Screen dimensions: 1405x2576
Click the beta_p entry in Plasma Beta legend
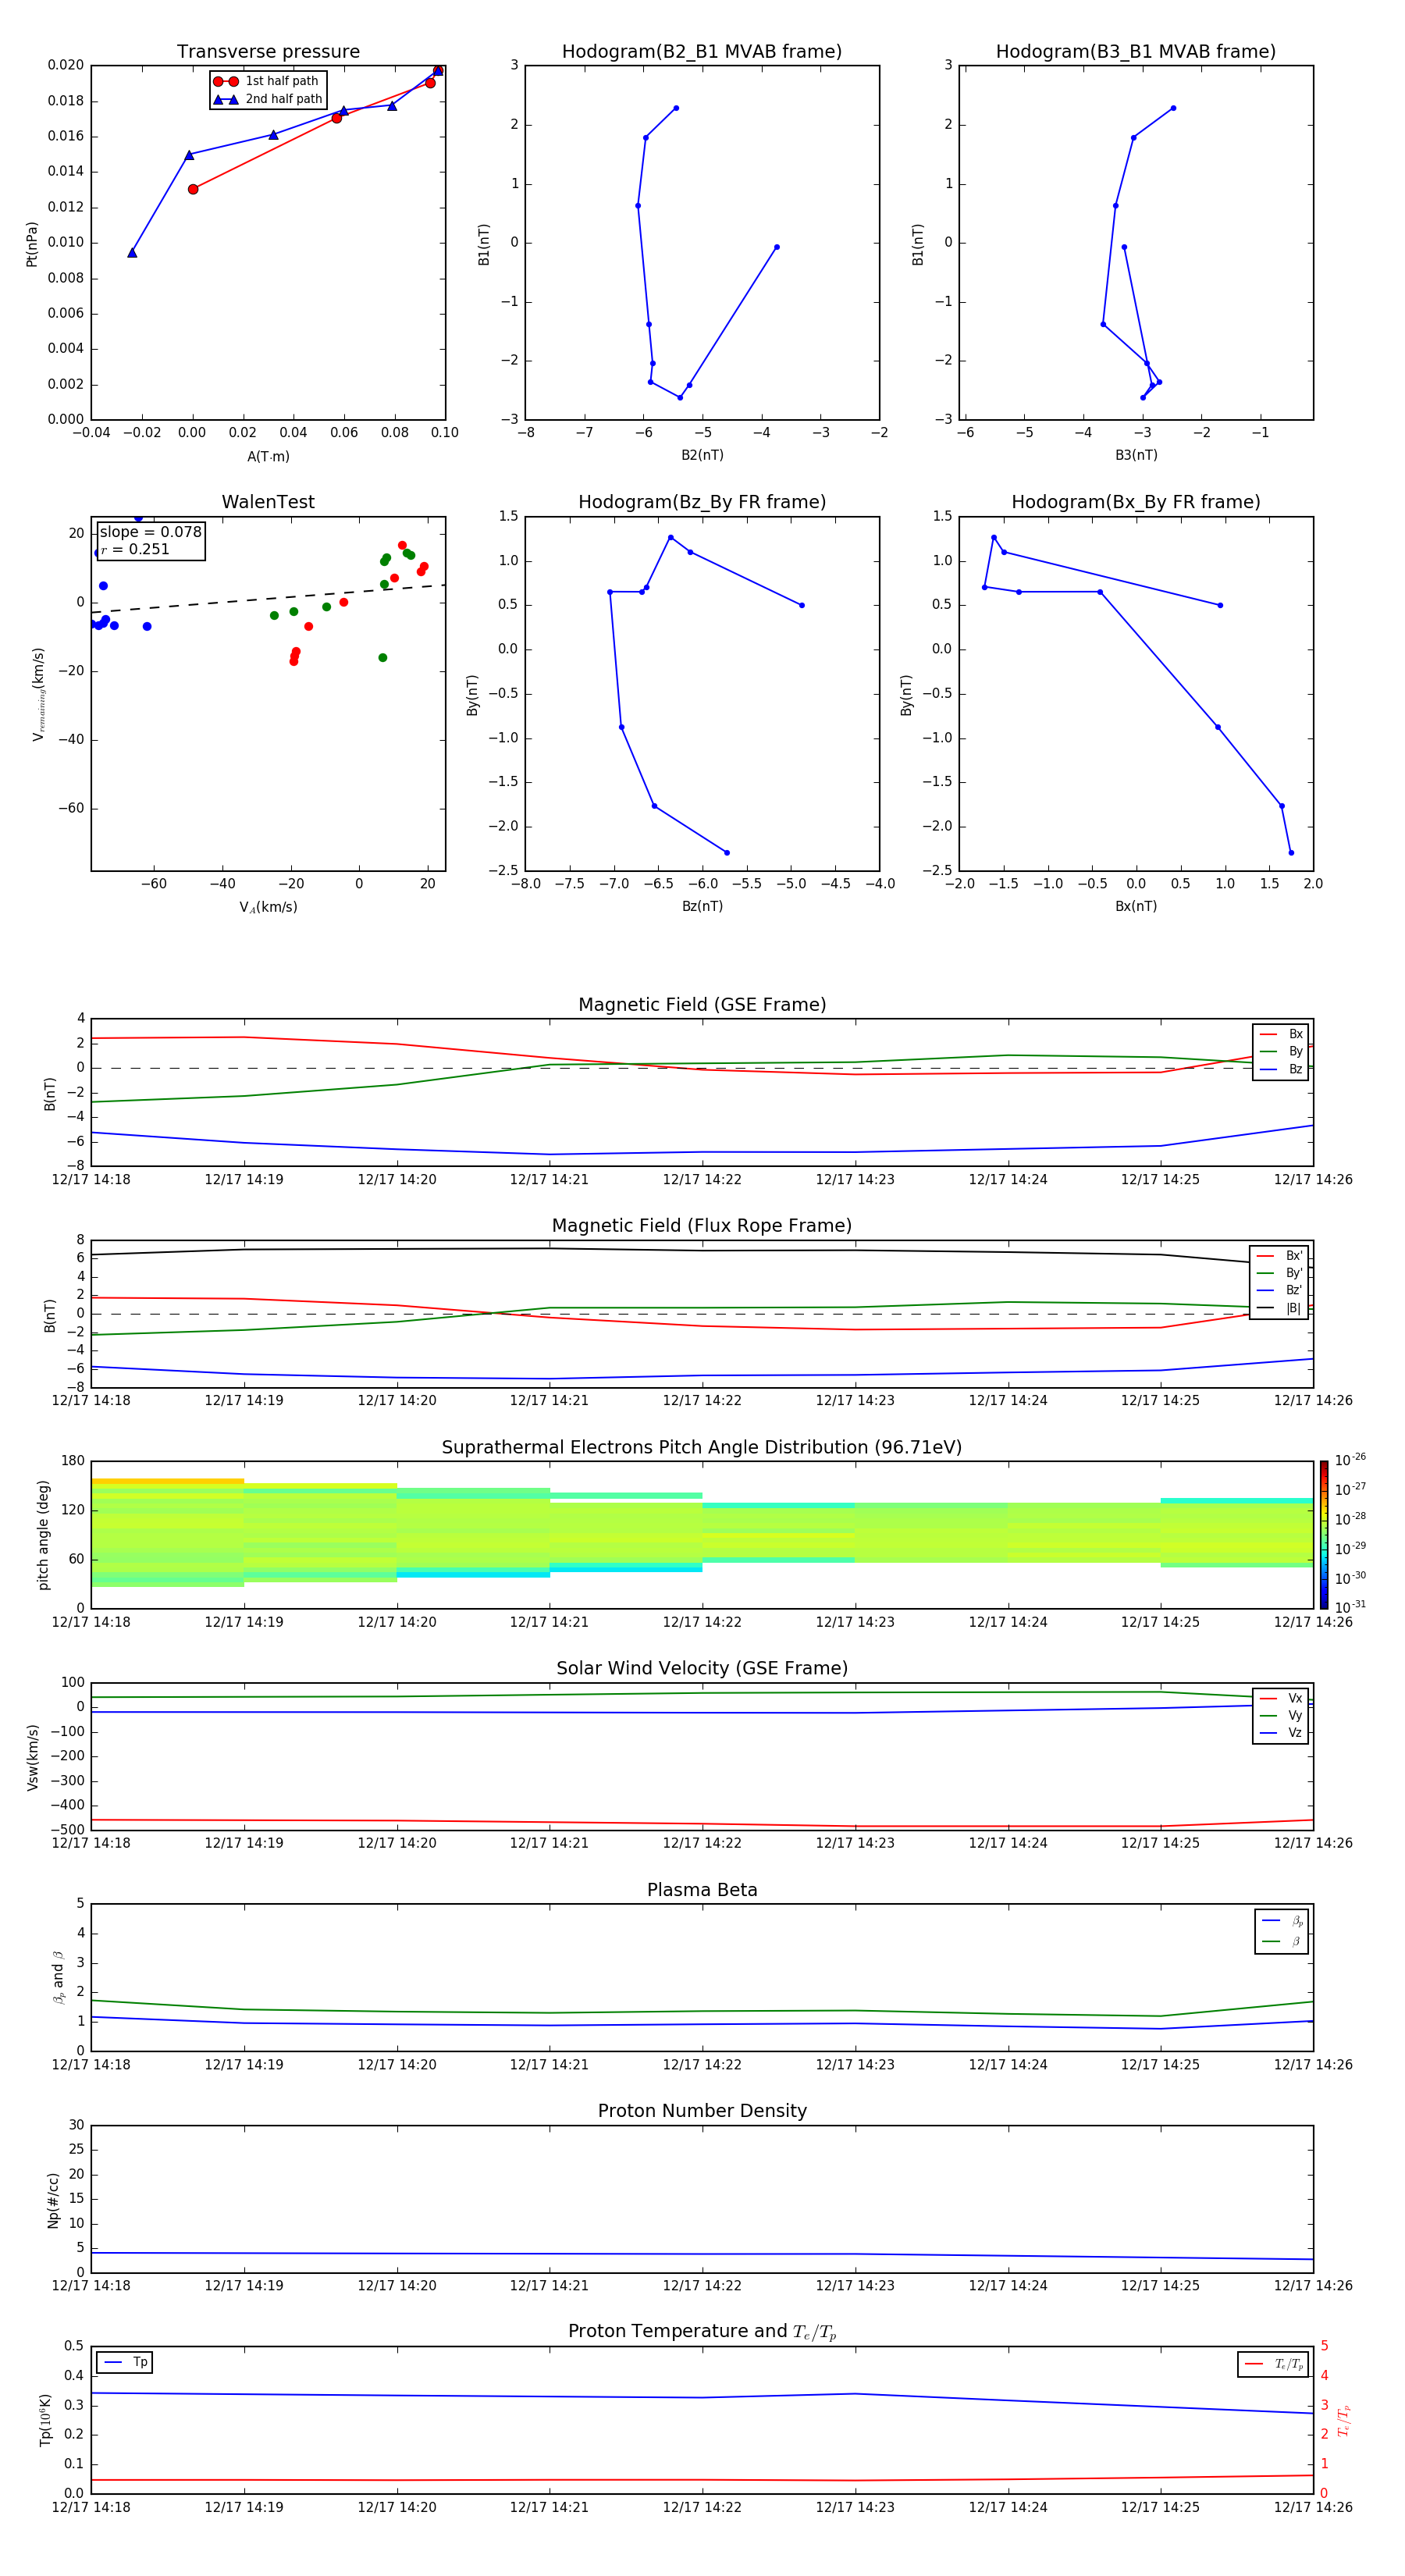(1282, 1921)
